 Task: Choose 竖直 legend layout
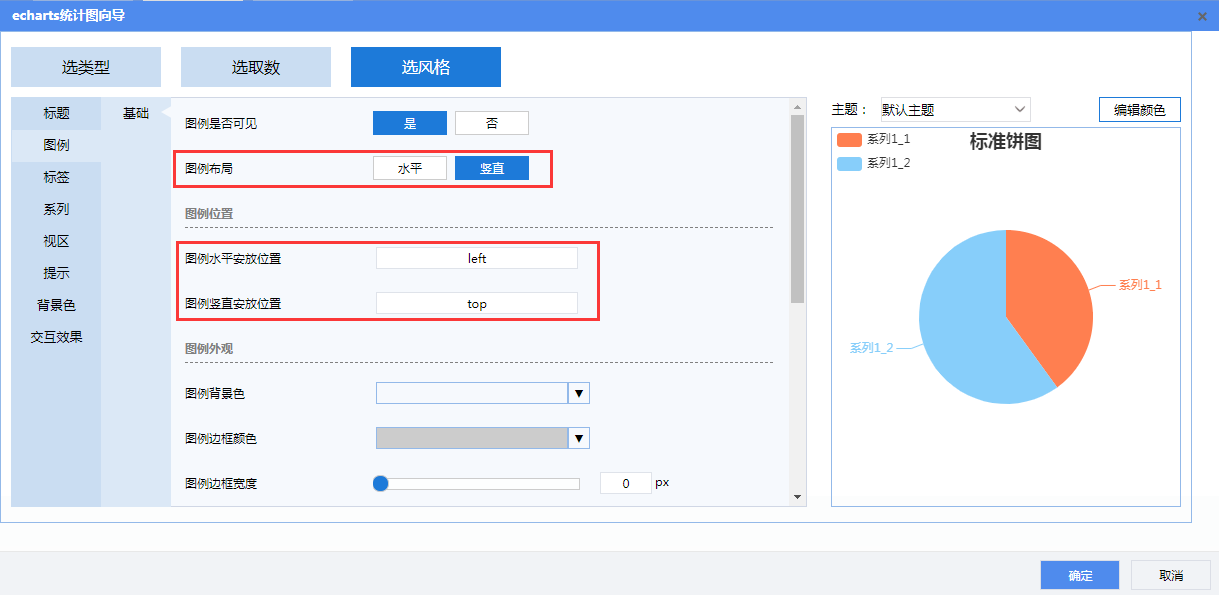pos(491,169)
